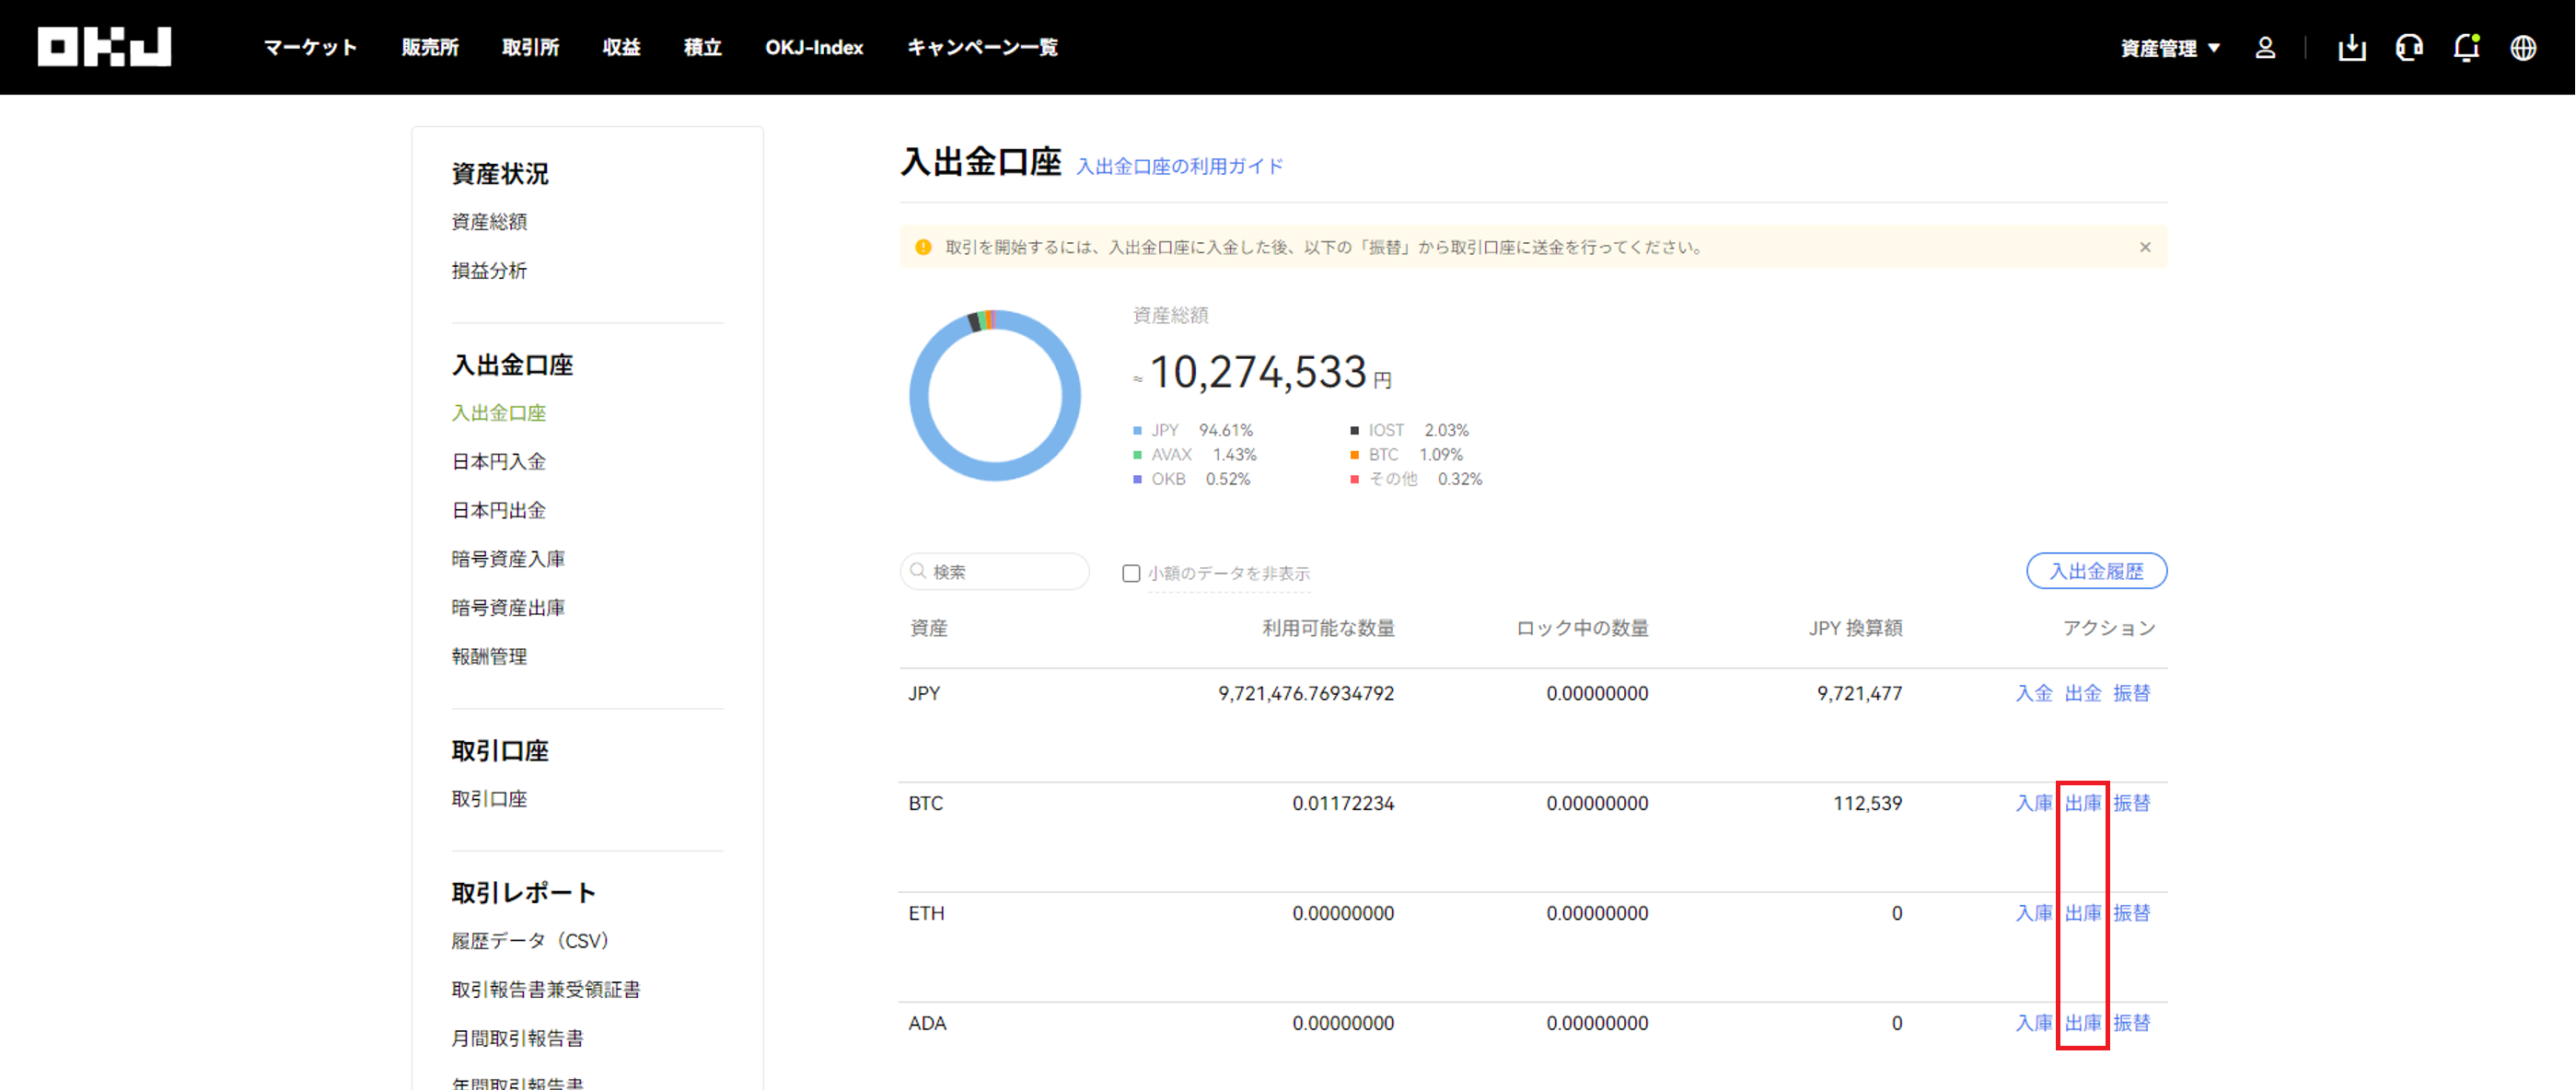This screenshot has height=1090, width=2576.
Task: Click the 入出金履歴 button
Action: point(2096,571)
